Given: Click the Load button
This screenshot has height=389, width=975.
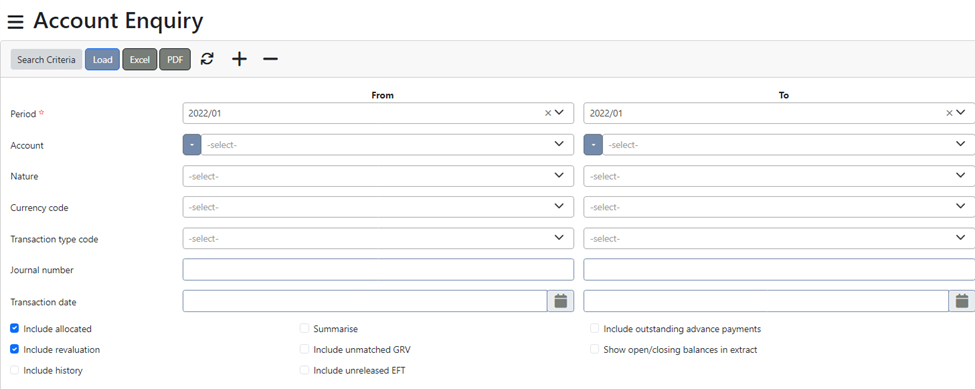Looking at the screenshot, I should (x=103, y=60).
